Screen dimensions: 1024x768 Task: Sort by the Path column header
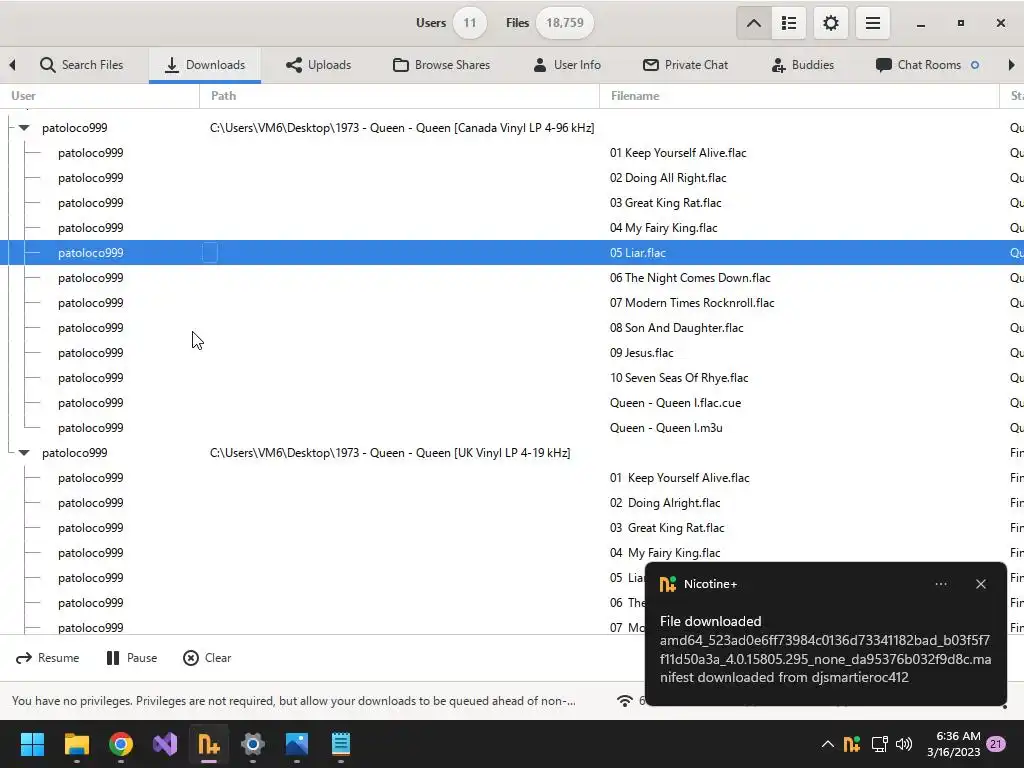click(x=400, y=96)
